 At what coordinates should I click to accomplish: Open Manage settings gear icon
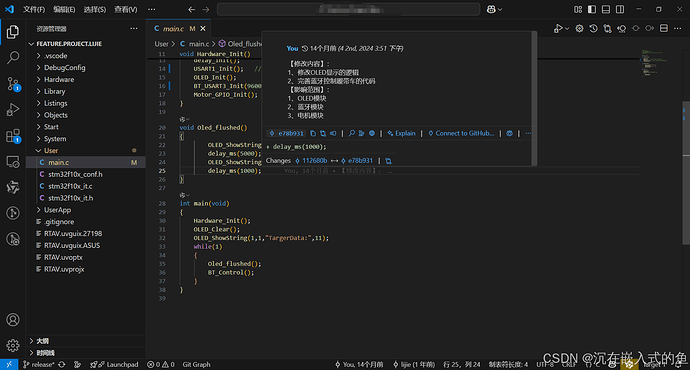tap(13, 345)
